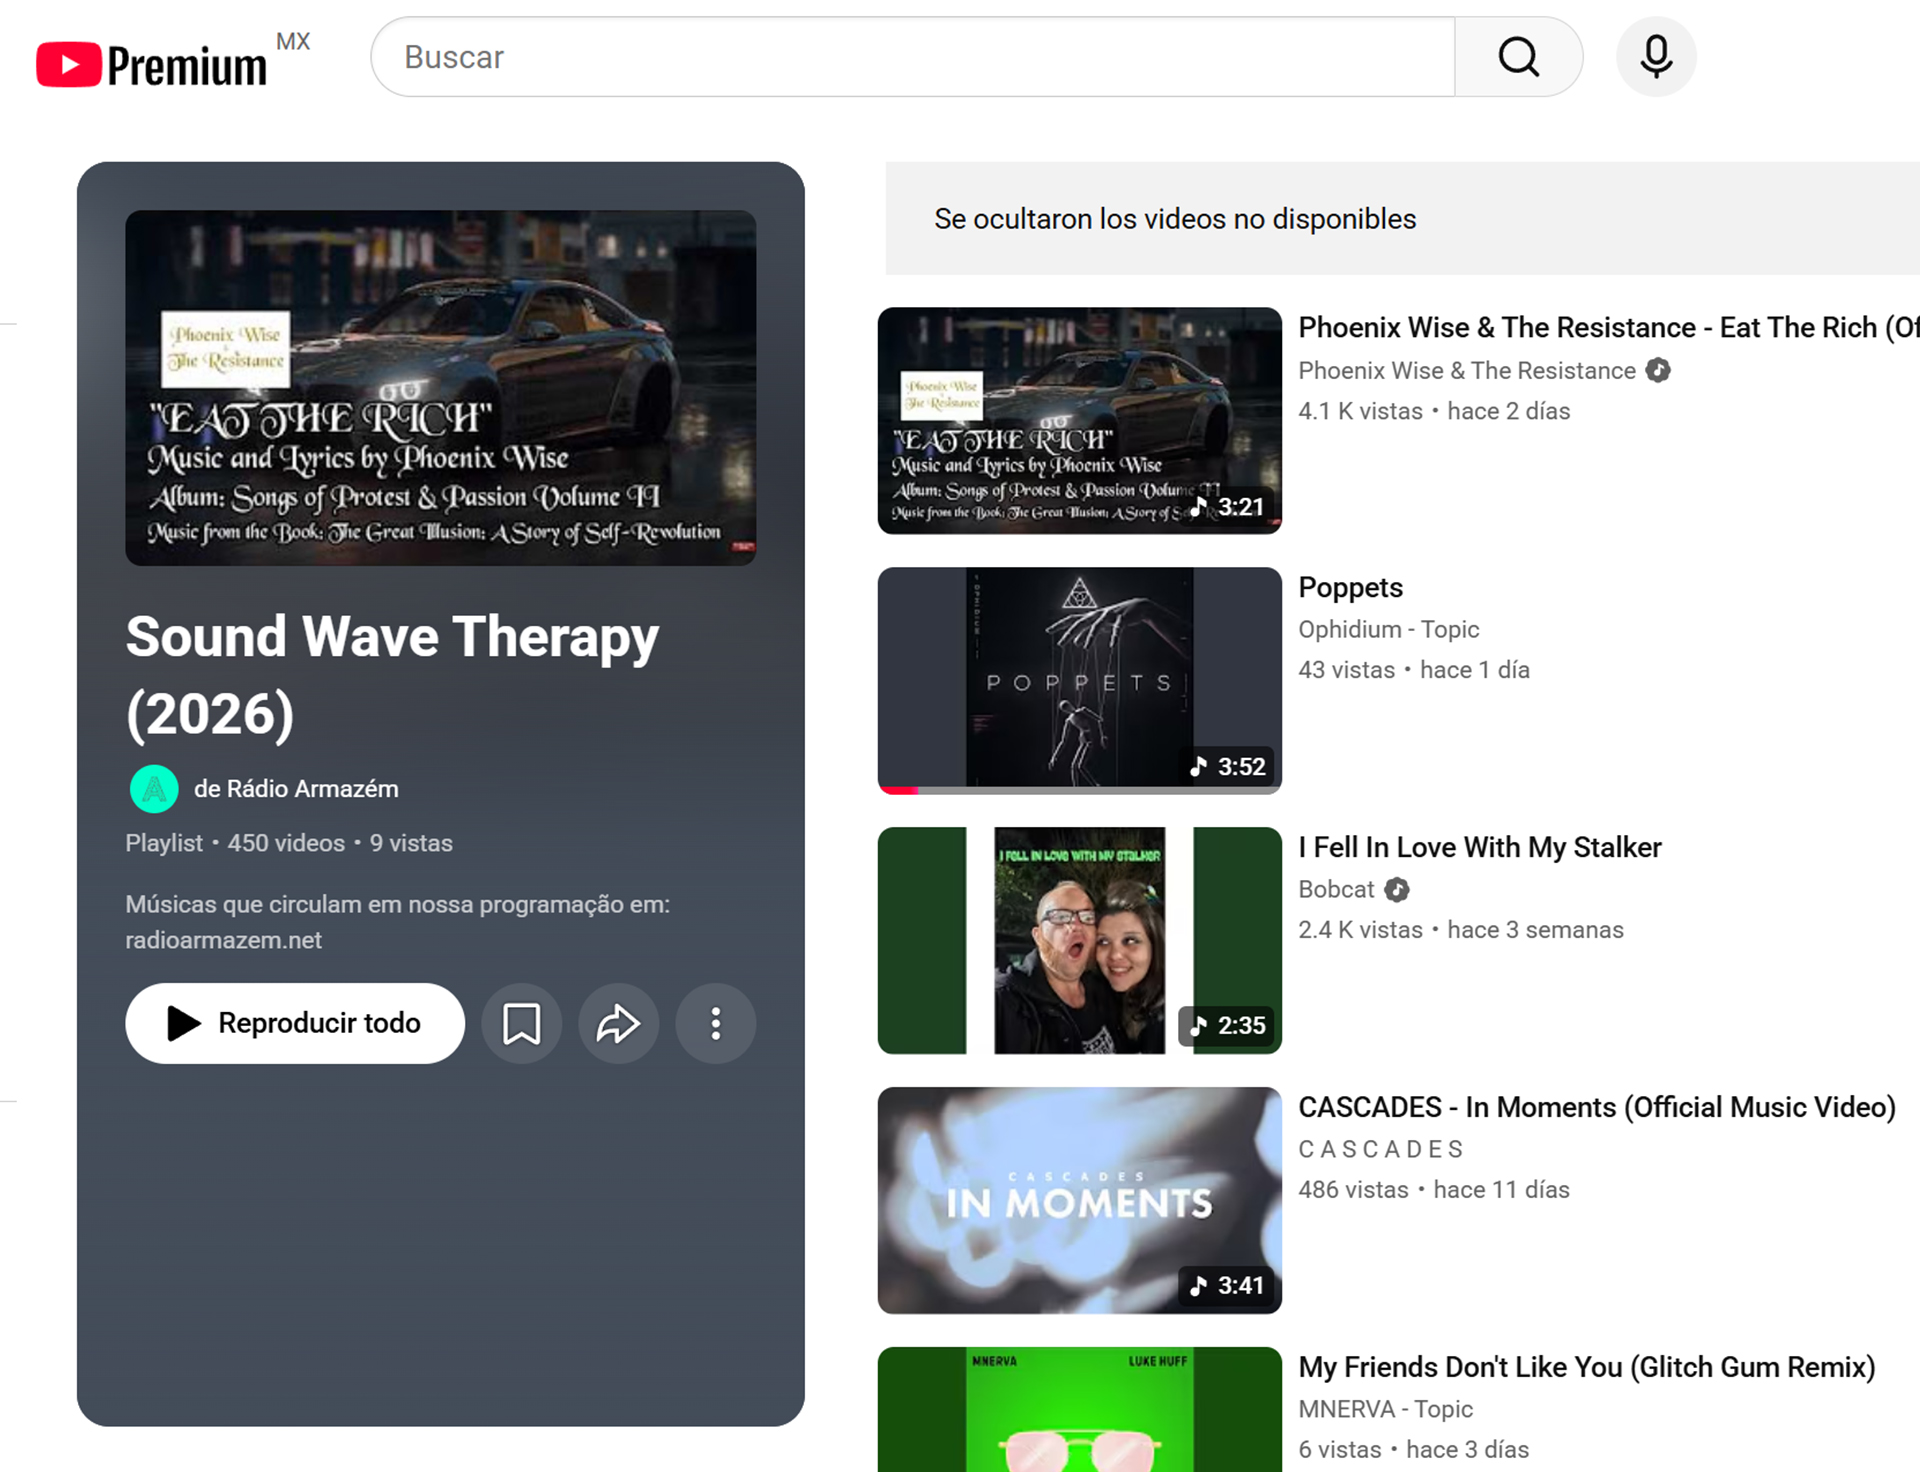Click the YouTube Premium logo
This screenshot has width=1920, height=1472.
152,64
